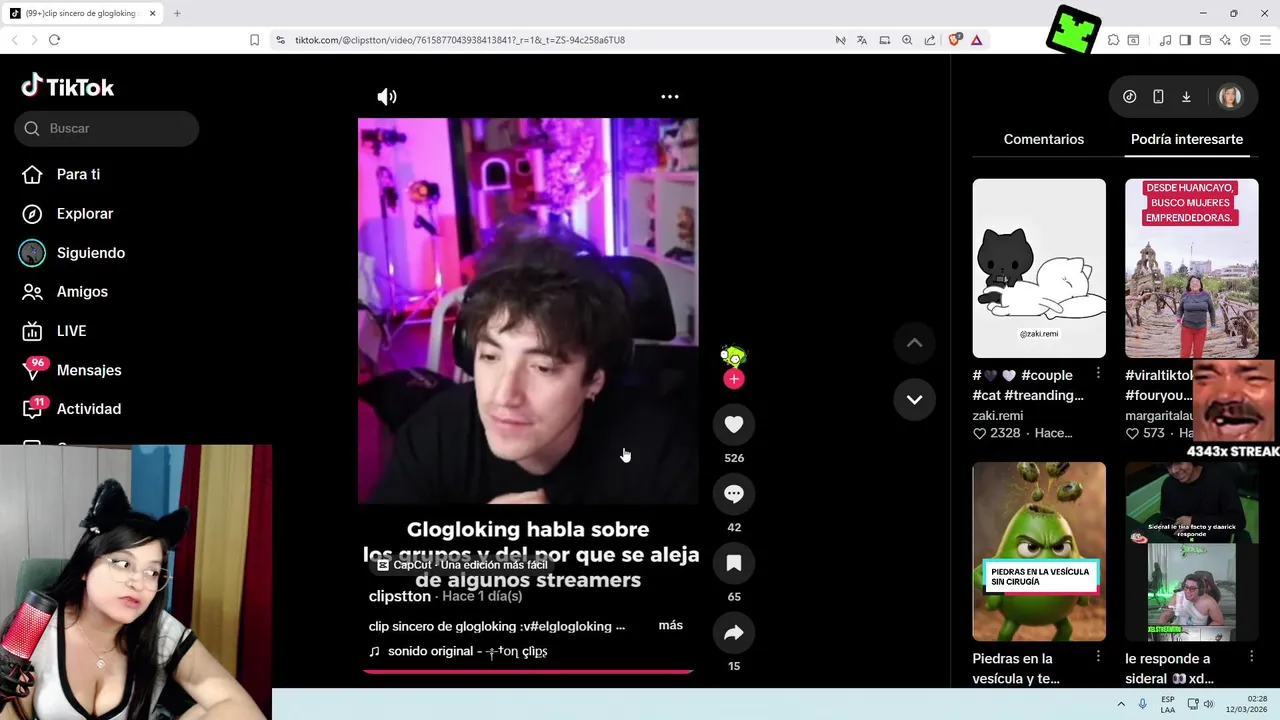Switch to the Comentarios tab
This screenshot has width=1280, height=720.
(1044, 139)
